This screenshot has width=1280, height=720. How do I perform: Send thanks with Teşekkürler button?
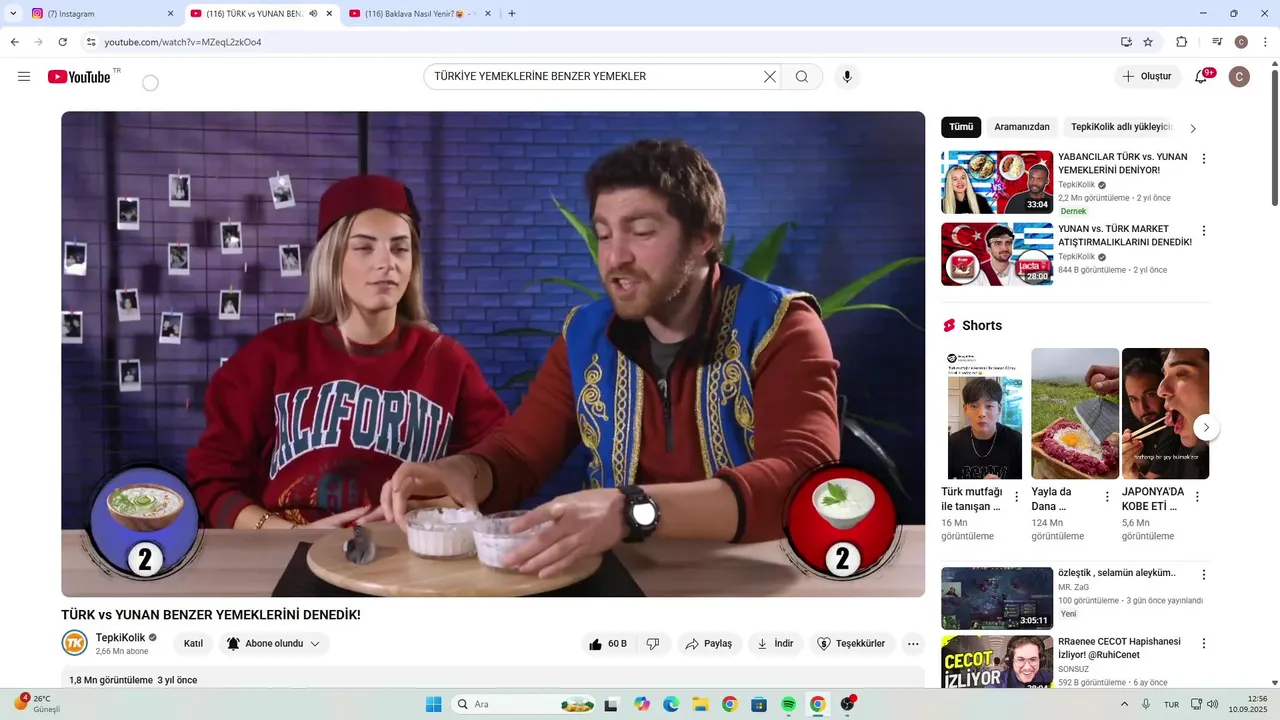tap(852, 644)
